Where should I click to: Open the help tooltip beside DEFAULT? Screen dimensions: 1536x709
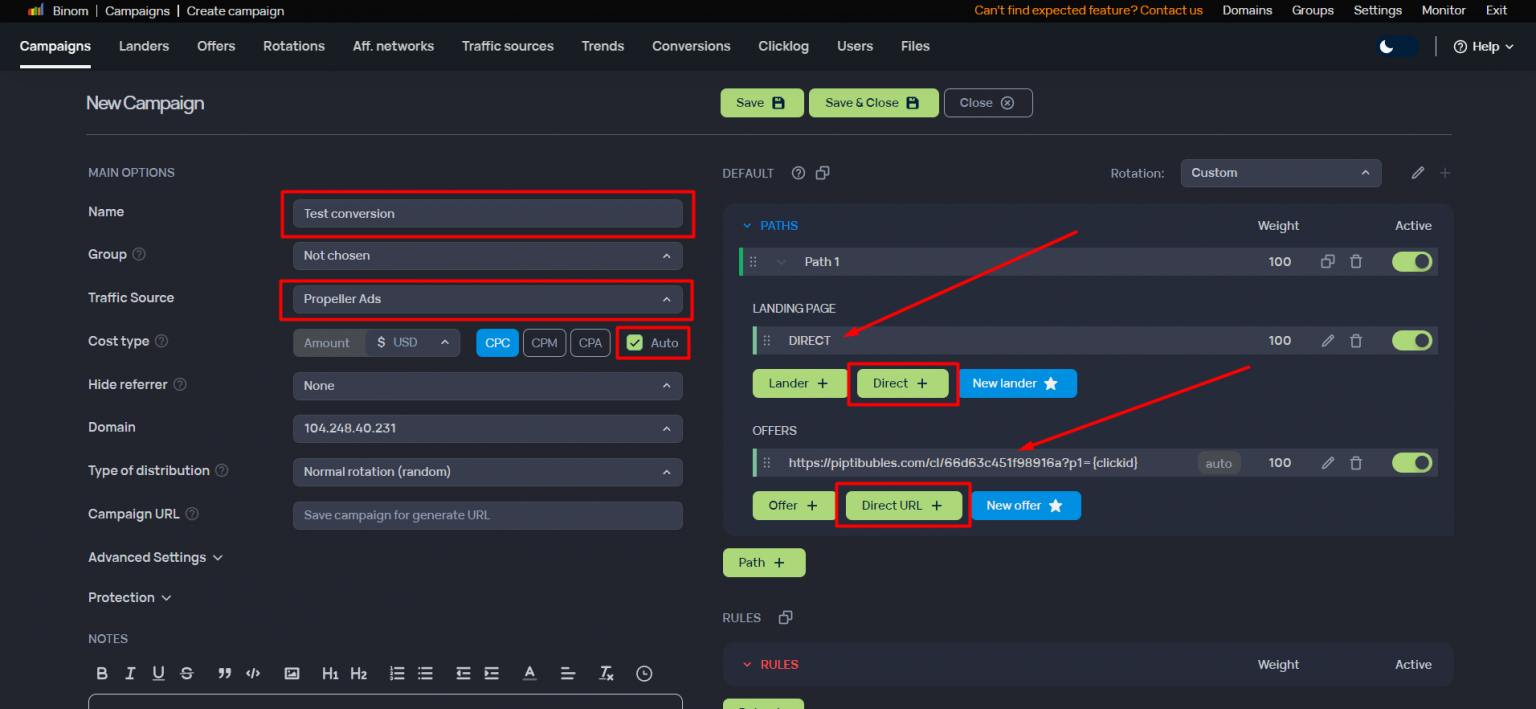point(797,172)
